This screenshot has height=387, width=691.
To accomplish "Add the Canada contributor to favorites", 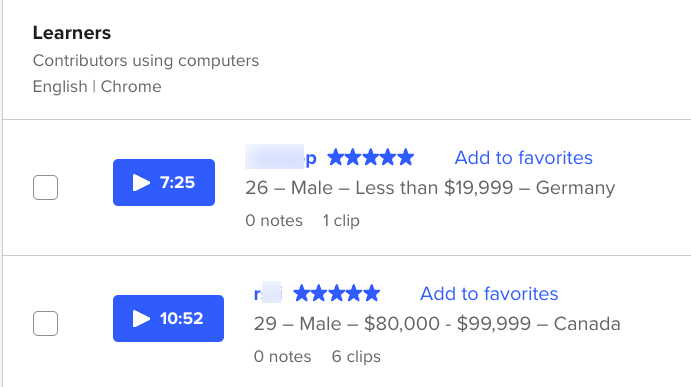I will coord(489,294).
